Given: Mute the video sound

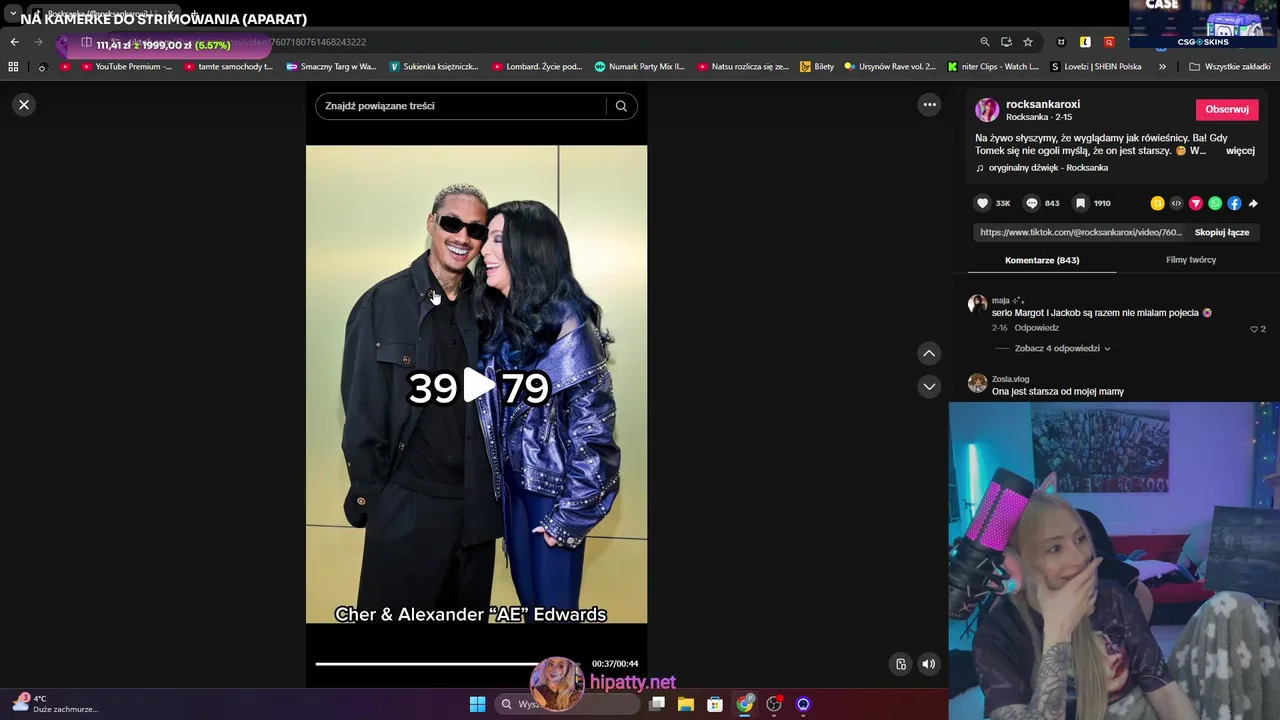Looking at the screenshot, I should tap(929, 664).
